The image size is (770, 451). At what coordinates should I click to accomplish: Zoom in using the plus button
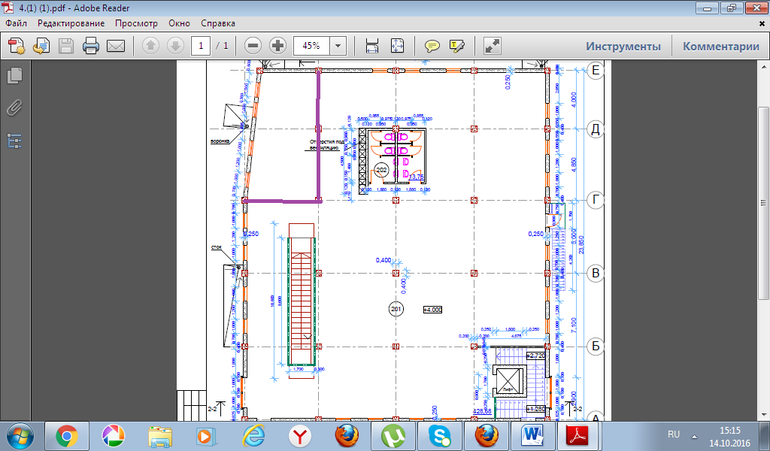277,46
